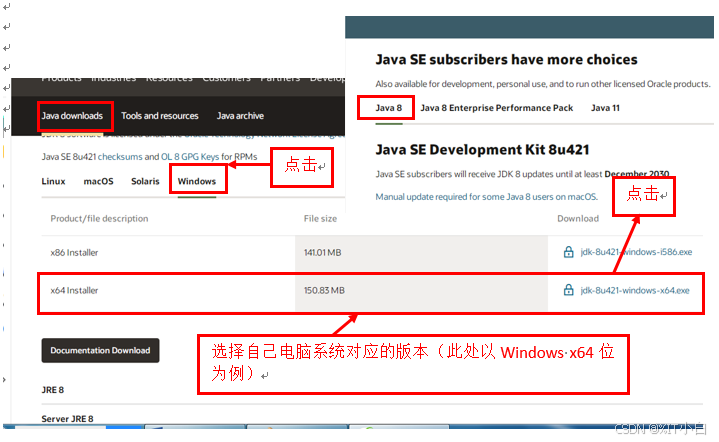Select the macOS platform tab
Viewport: 719px width, 442px height.
98,181
